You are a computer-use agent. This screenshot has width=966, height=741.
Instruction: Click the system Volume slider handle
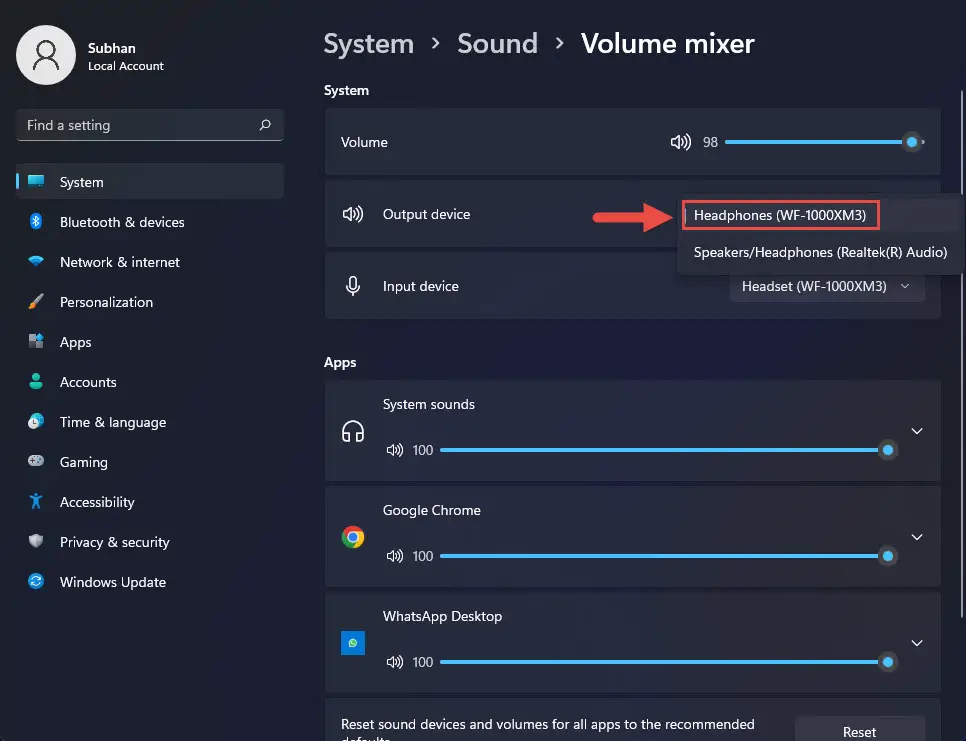(911, 142)
